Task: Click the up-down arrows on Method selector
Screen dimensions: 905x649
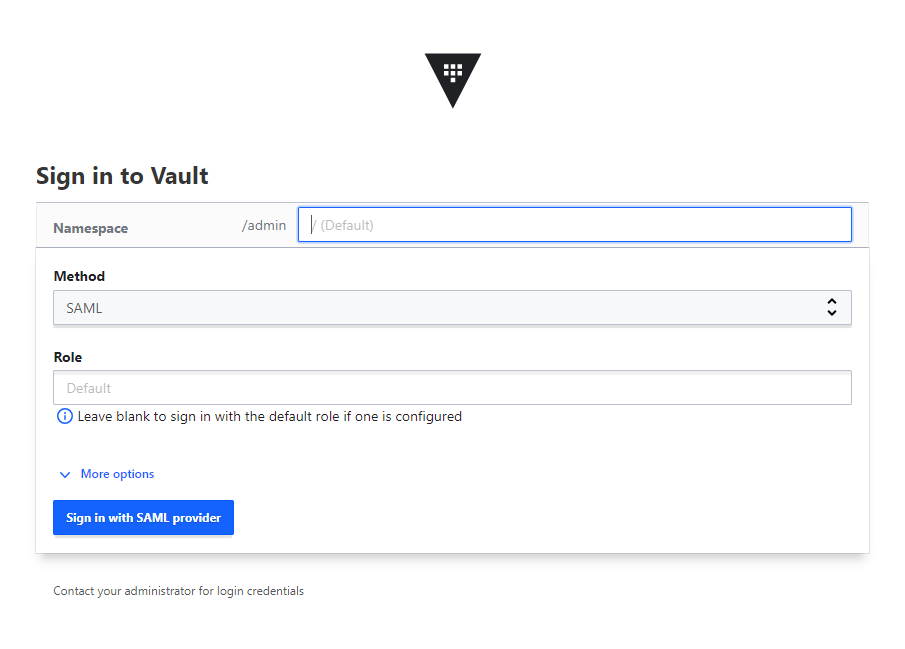Action: (x=831, y=308)
